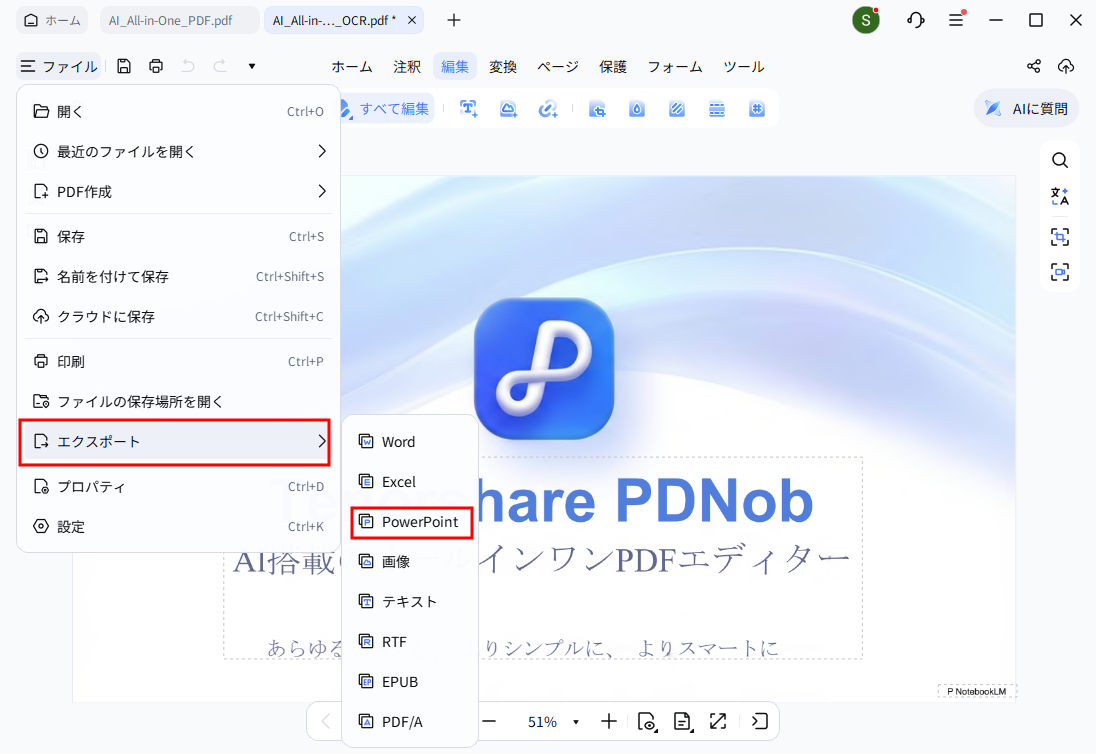
Task: Switch to the 編集 ribbon tab
Action: pos(455,66)
